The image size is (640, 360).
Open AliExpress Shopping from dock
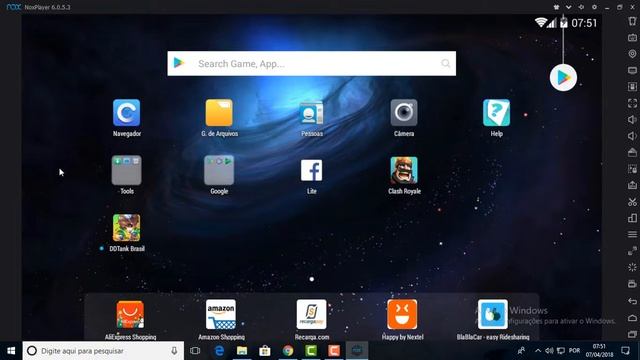click(x=130, y=315)
